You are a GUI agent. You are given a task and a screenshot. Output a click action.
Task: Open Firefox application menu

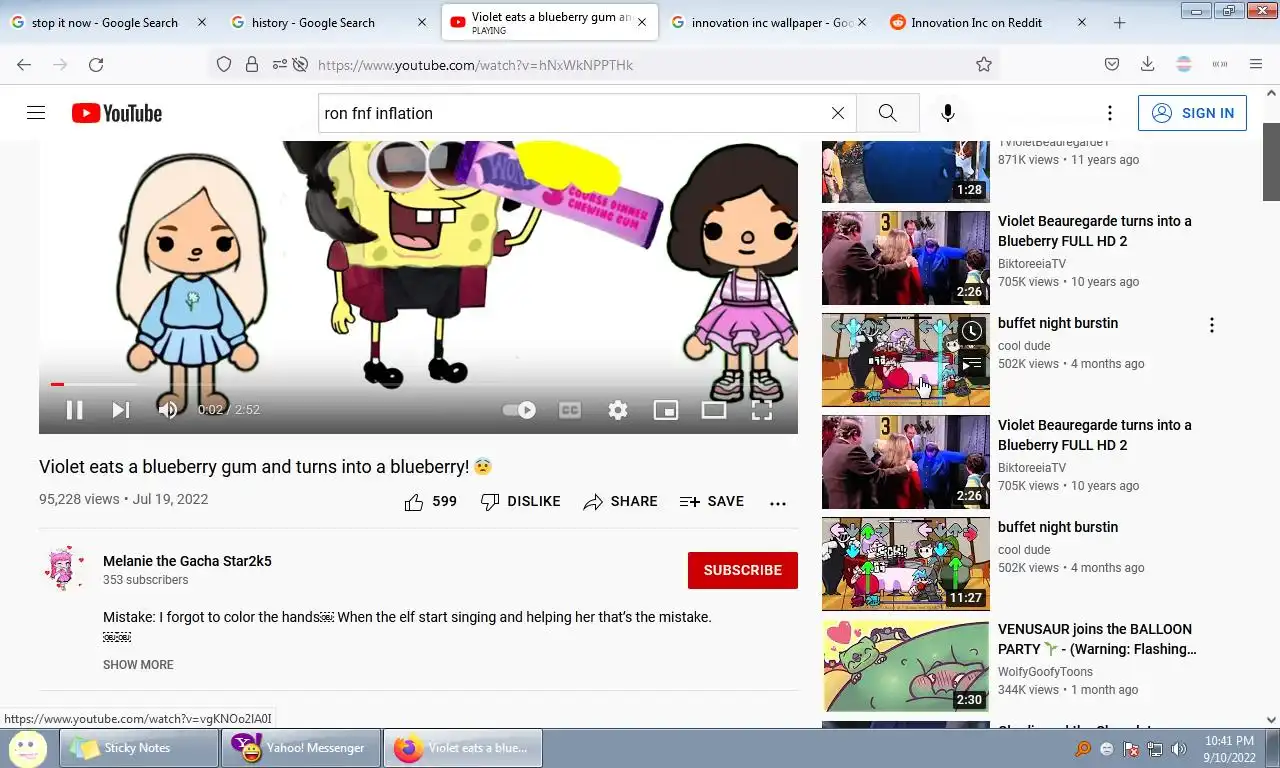click(1256, 65)
